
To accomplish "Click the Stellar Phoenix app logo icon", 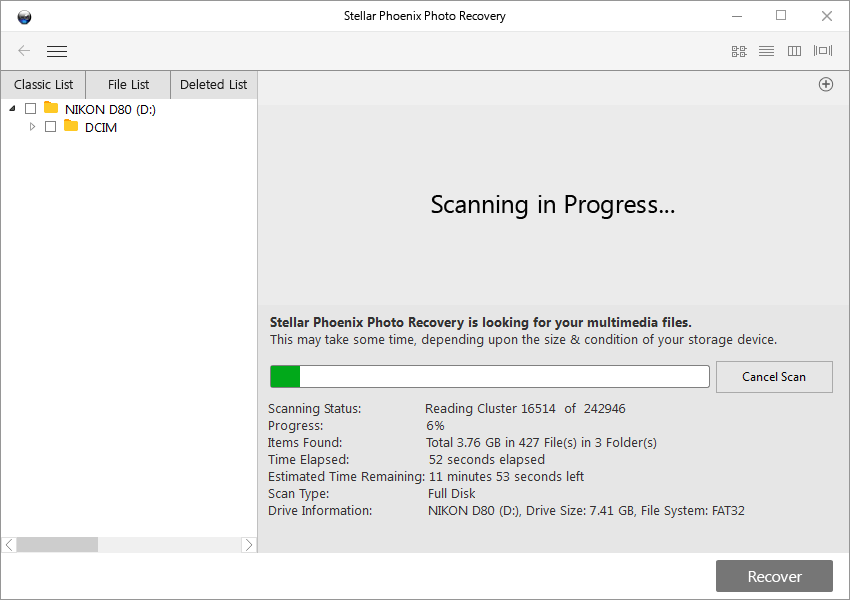I will click(x=24, y=17).
